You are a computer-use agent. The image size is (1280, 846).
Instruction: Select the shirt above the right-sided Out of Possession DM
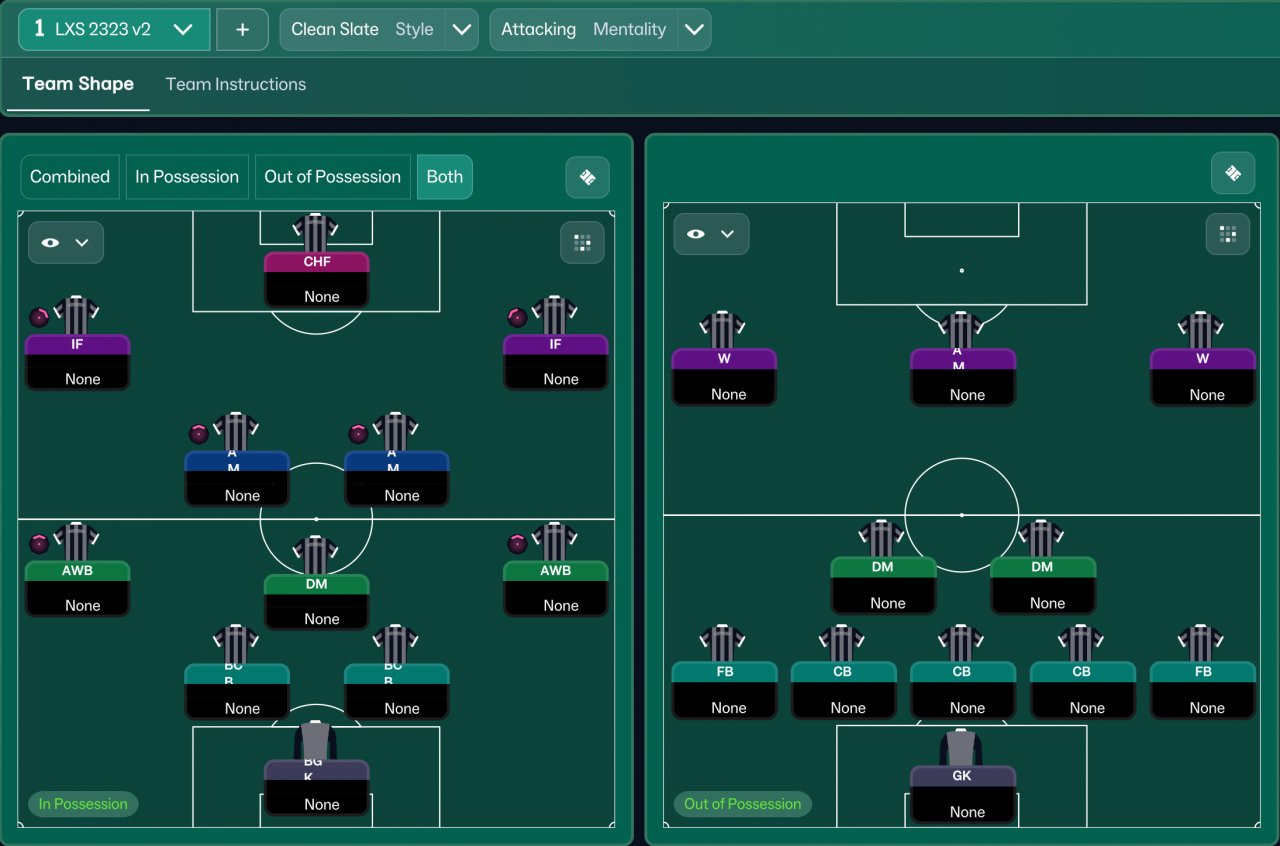click(x=1041, y=538)
